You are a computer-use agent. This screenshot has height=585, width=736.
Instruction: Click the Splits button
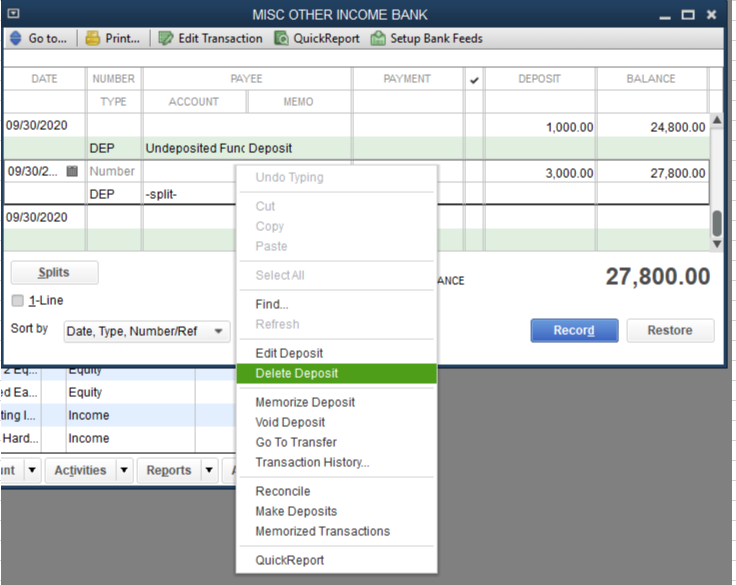tap(54, 273)
